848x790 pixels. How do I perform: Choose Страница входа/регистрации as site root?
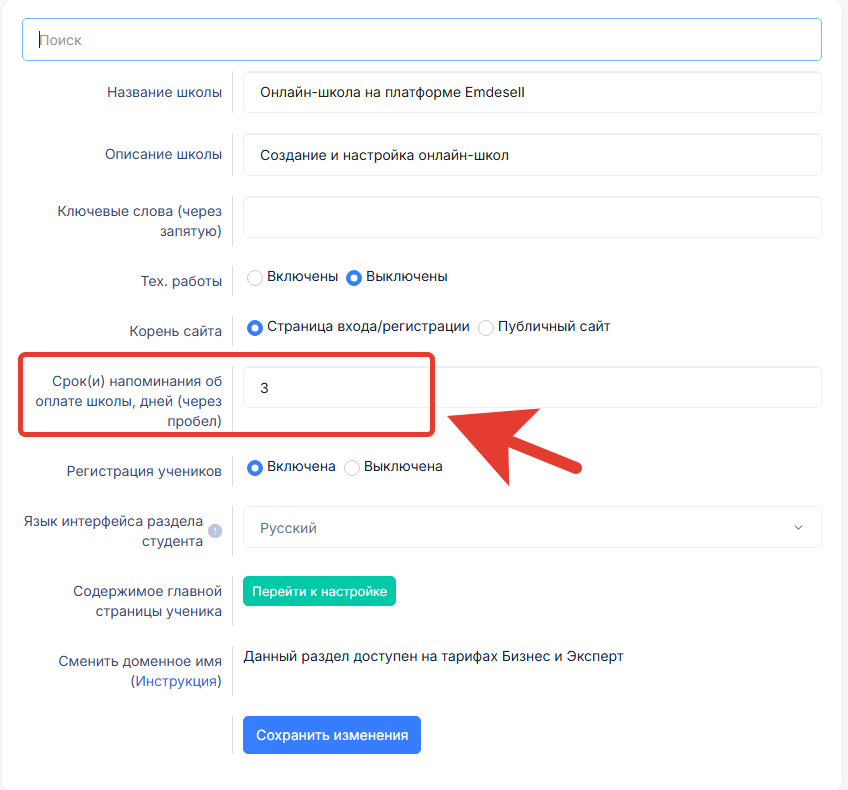coord(255,327)
